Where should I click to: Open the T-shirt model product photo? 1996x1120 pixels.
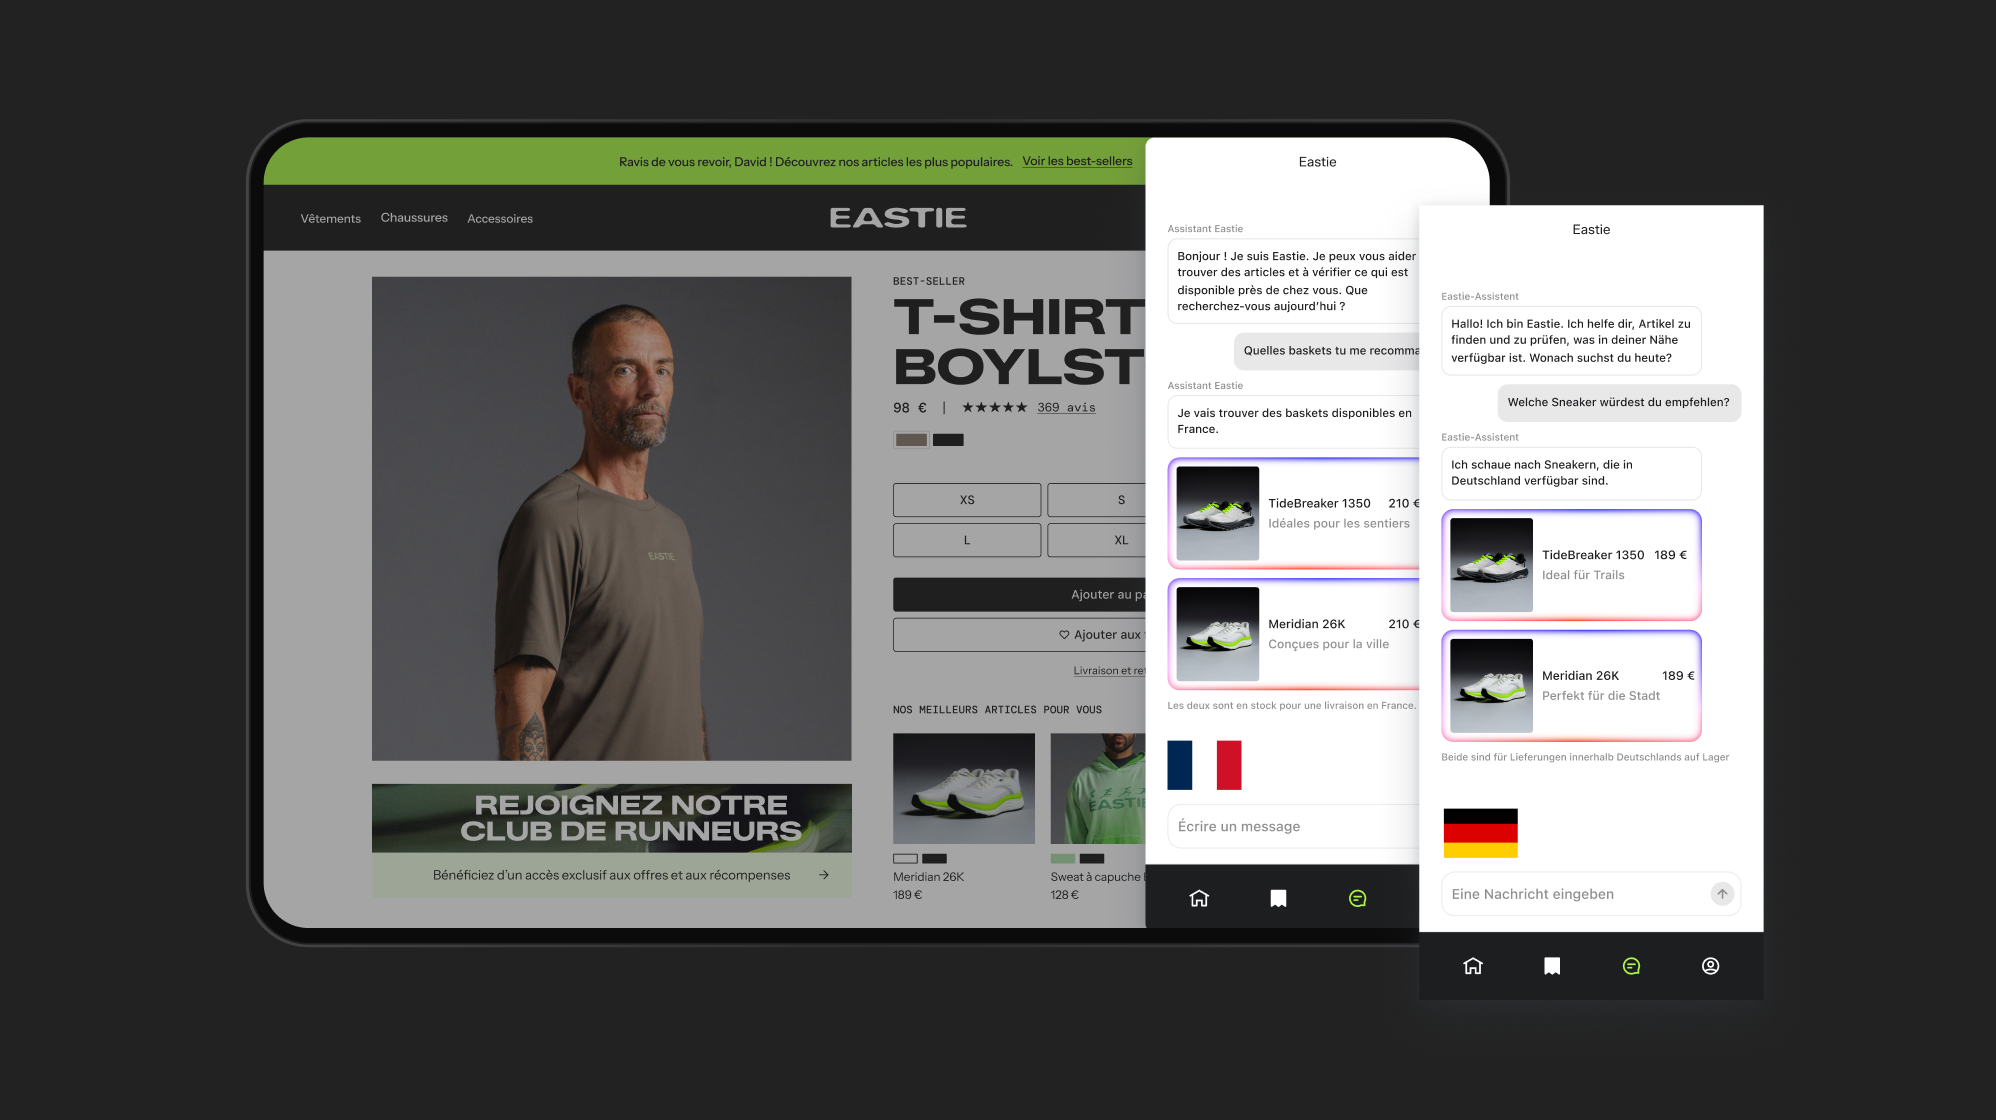612,519
